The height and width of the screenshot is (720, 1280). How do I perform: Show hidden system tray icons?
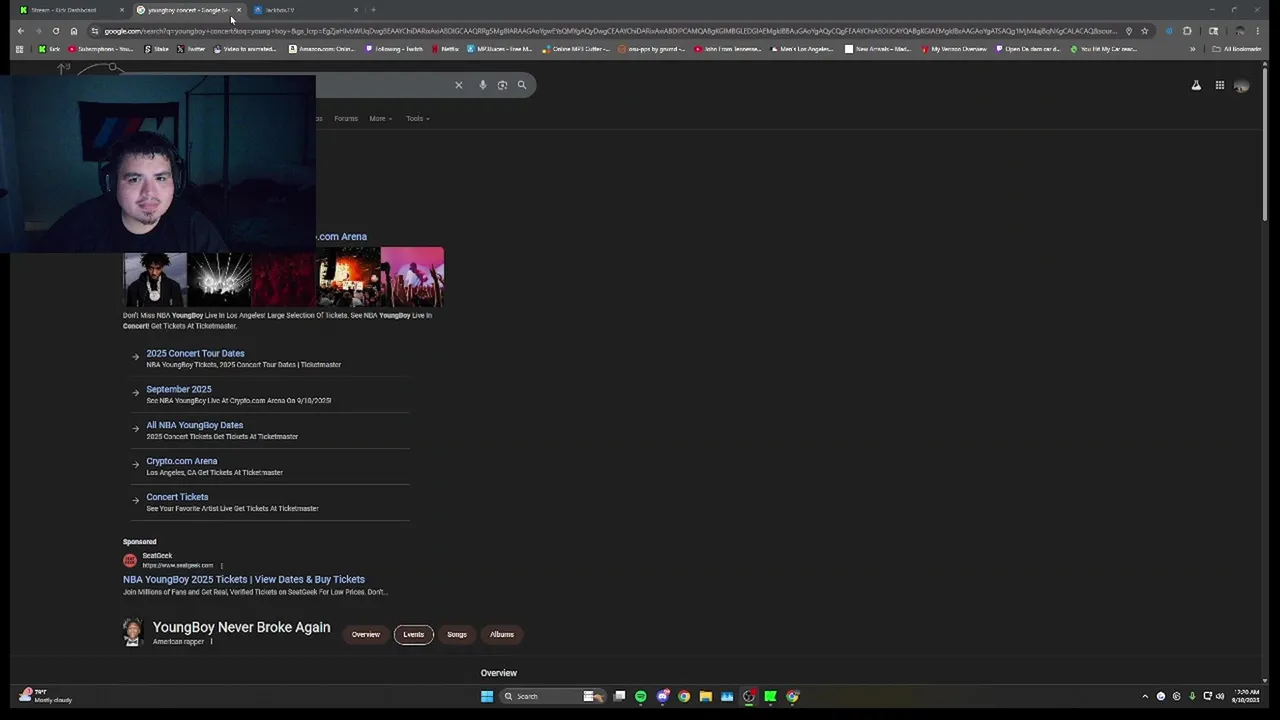(1145, 696)
